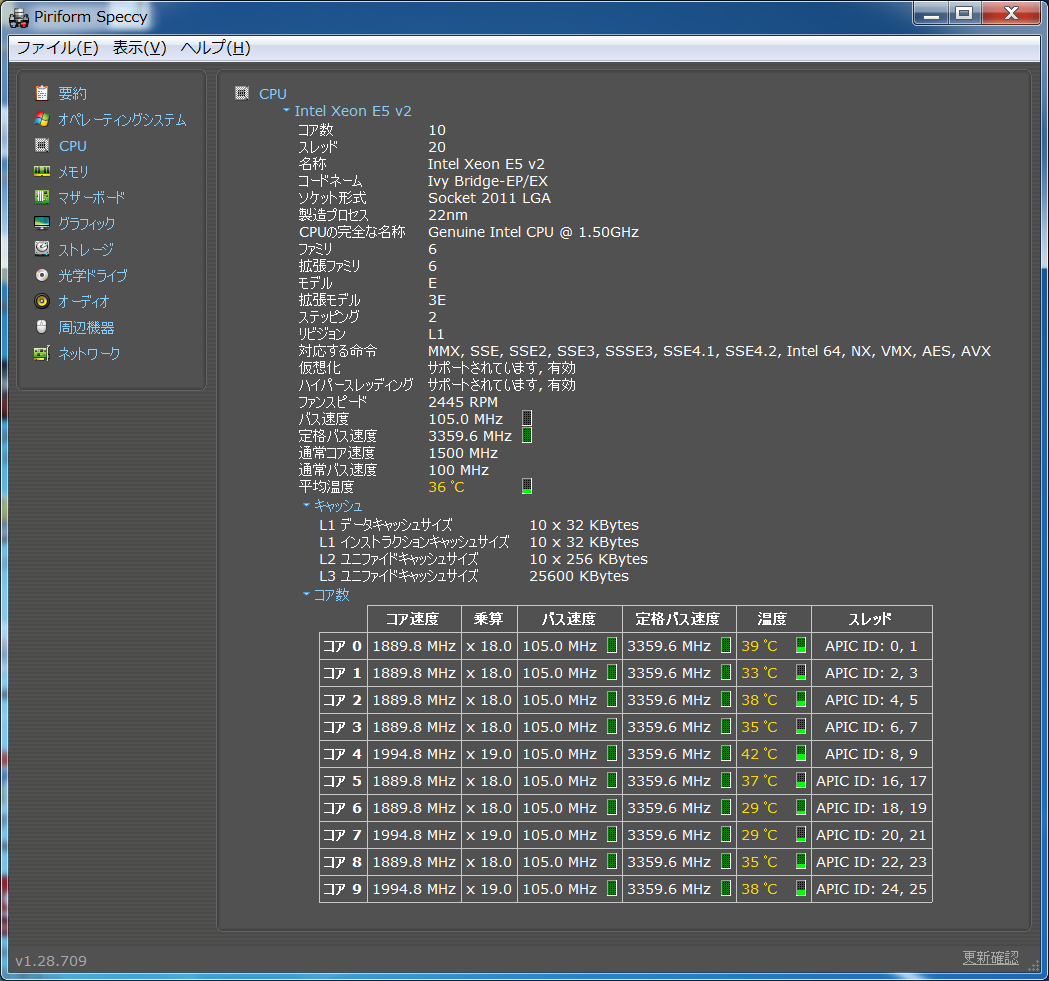Open the ファイル(F) menu
1049x981 pixels.
(x=57, y=48)
